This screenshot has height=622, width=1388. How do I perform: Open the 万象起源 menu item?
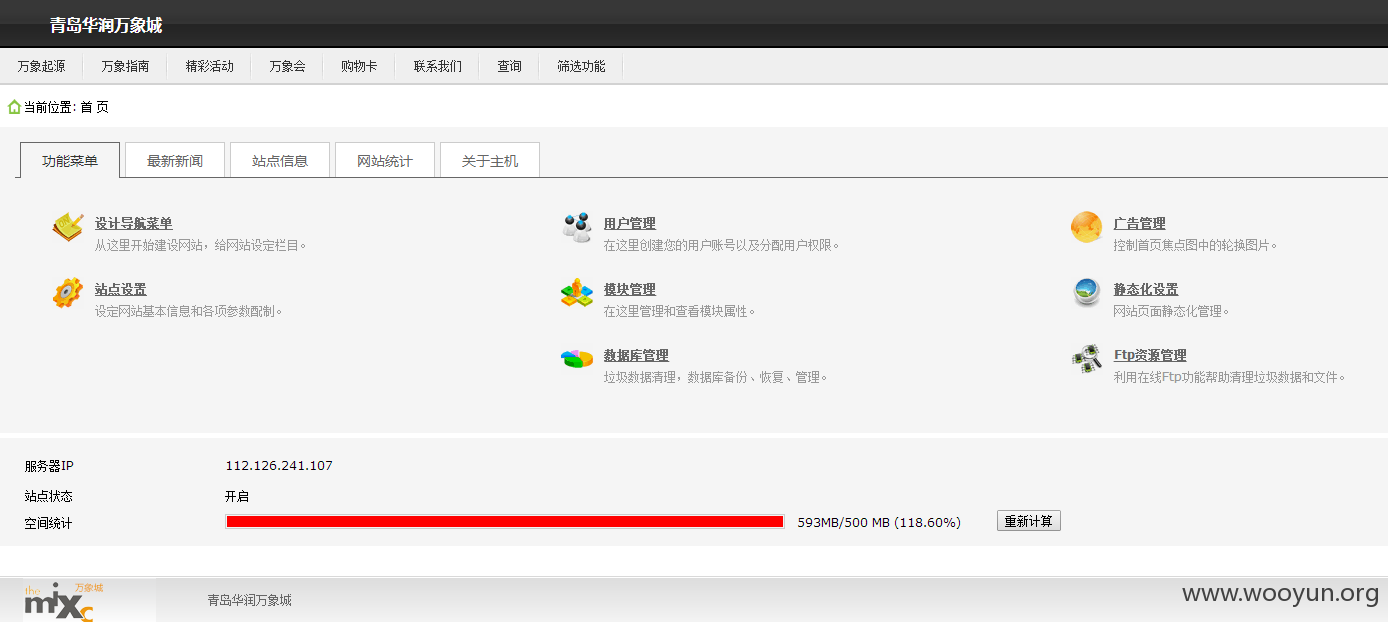(x=41, y=66)
